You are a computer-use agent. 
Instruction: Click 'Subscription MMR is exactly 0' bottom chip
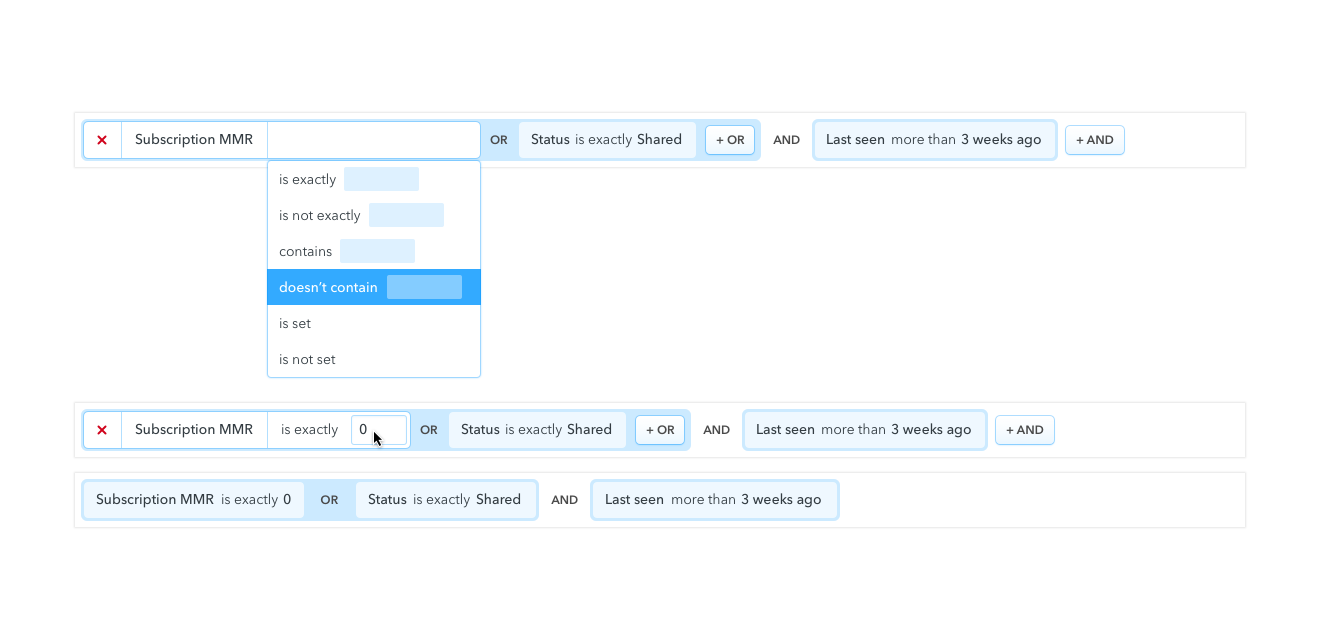point(193,500)
